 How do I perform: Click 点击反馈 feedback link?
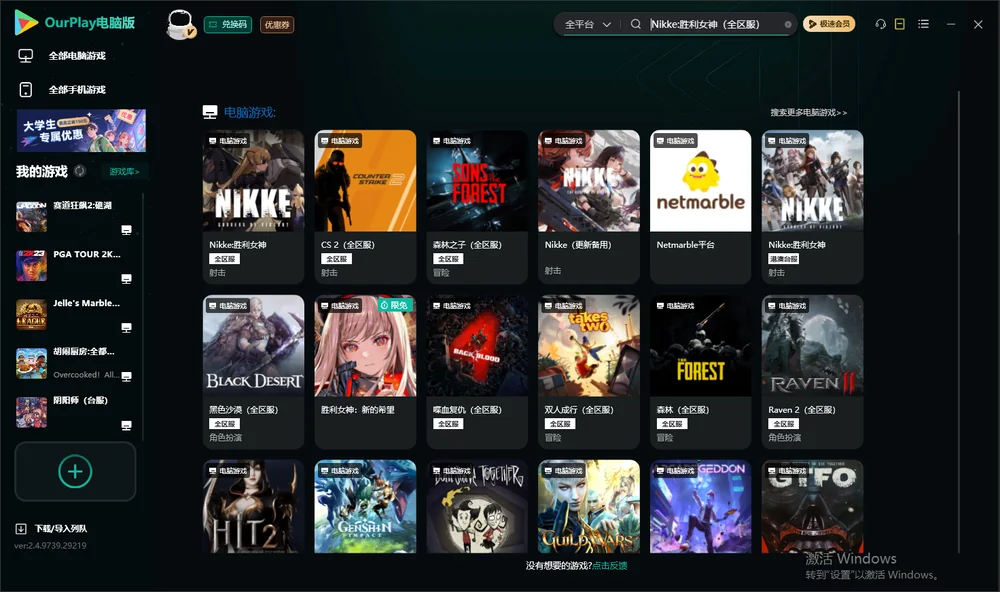click(610, 565)
